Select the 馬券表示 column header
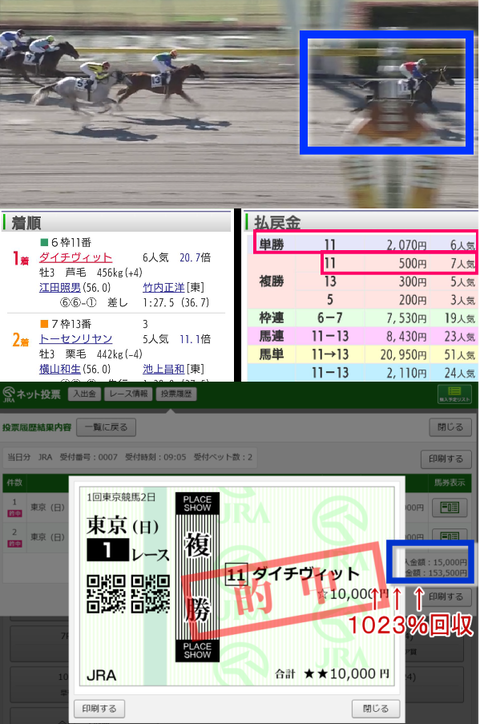The image size is (480, 724). (449, 483)
